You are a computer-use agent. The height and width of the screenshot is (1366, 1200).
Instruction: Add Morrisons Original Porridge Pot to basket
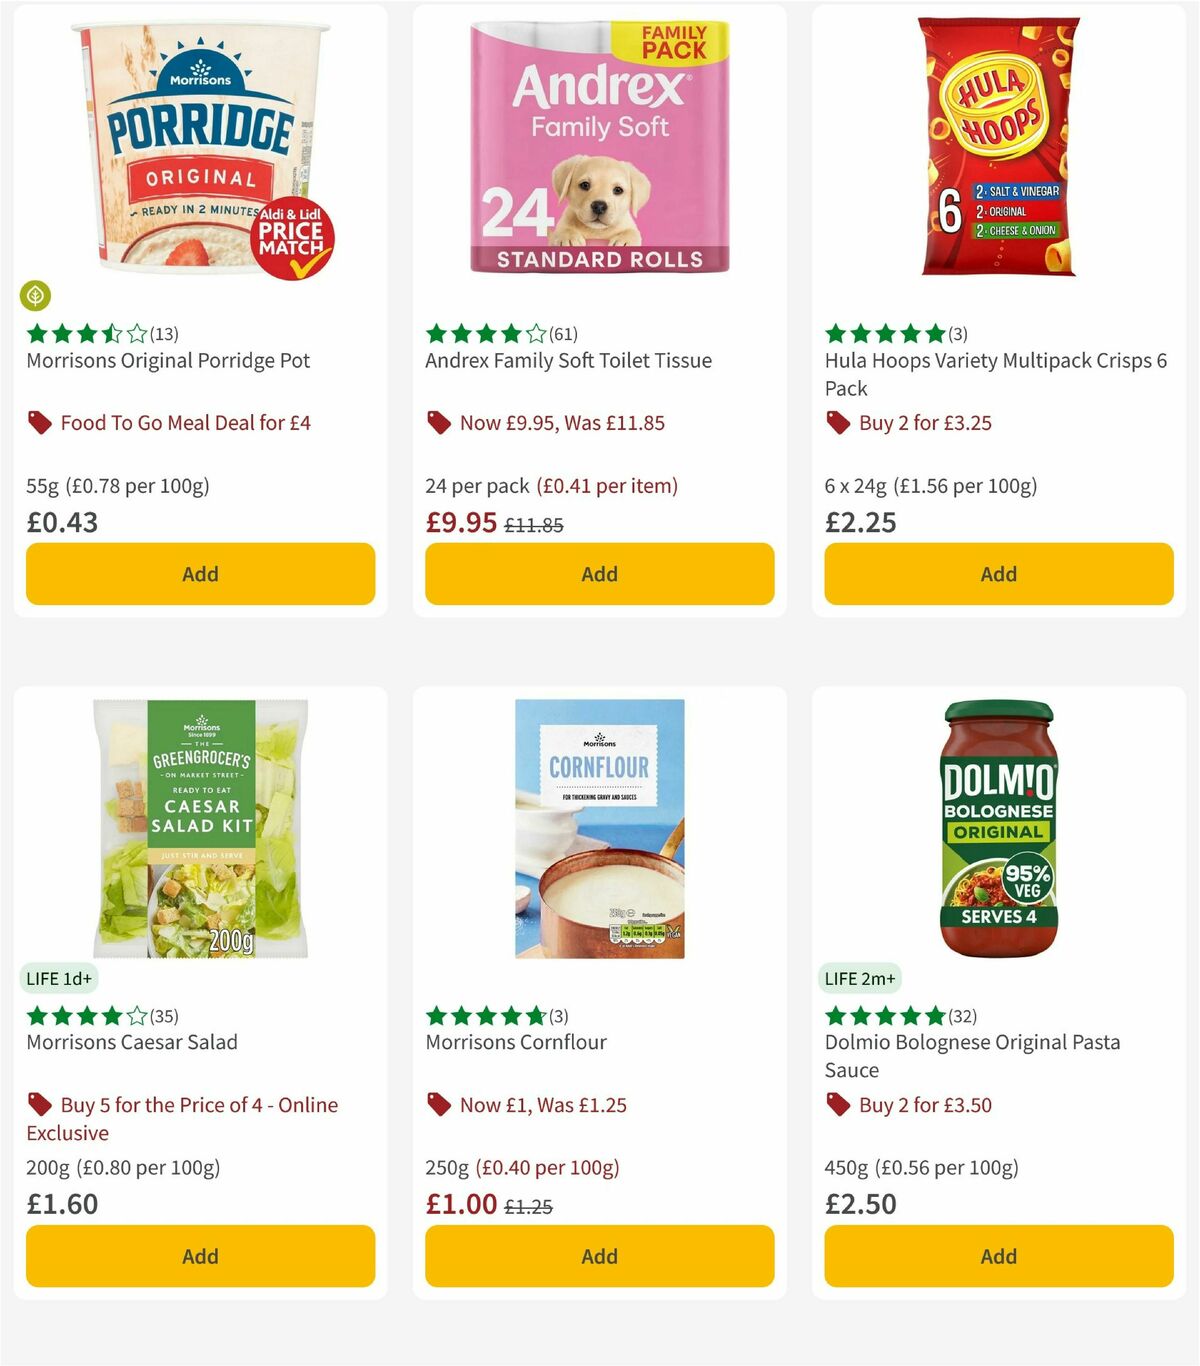(x=200, y=574)
